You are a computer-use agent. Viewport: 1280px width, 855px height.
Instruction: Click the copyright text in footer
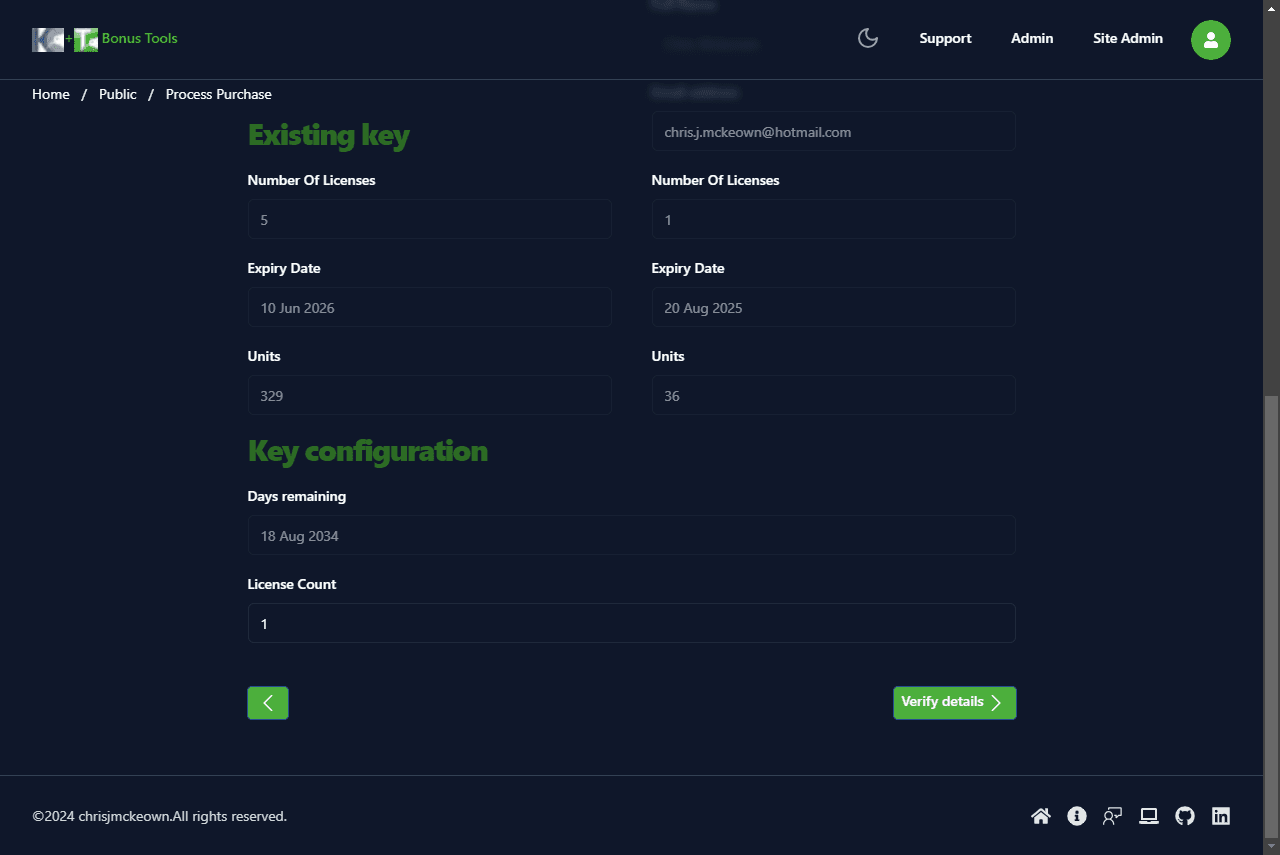(x=160, y=816)
